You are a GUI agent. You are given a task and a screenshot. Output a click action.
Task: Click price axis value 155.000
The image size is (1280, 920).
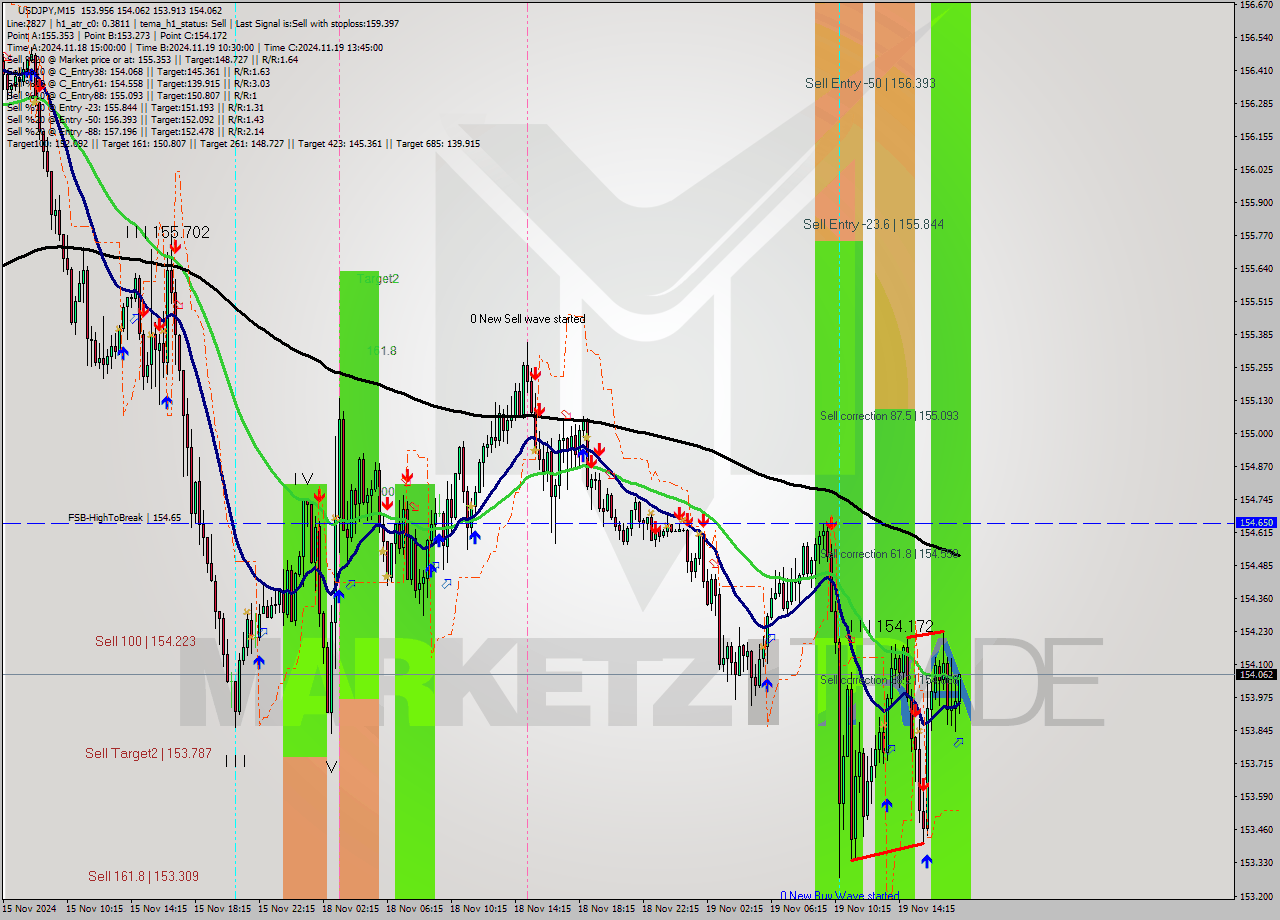point(1256,433)
